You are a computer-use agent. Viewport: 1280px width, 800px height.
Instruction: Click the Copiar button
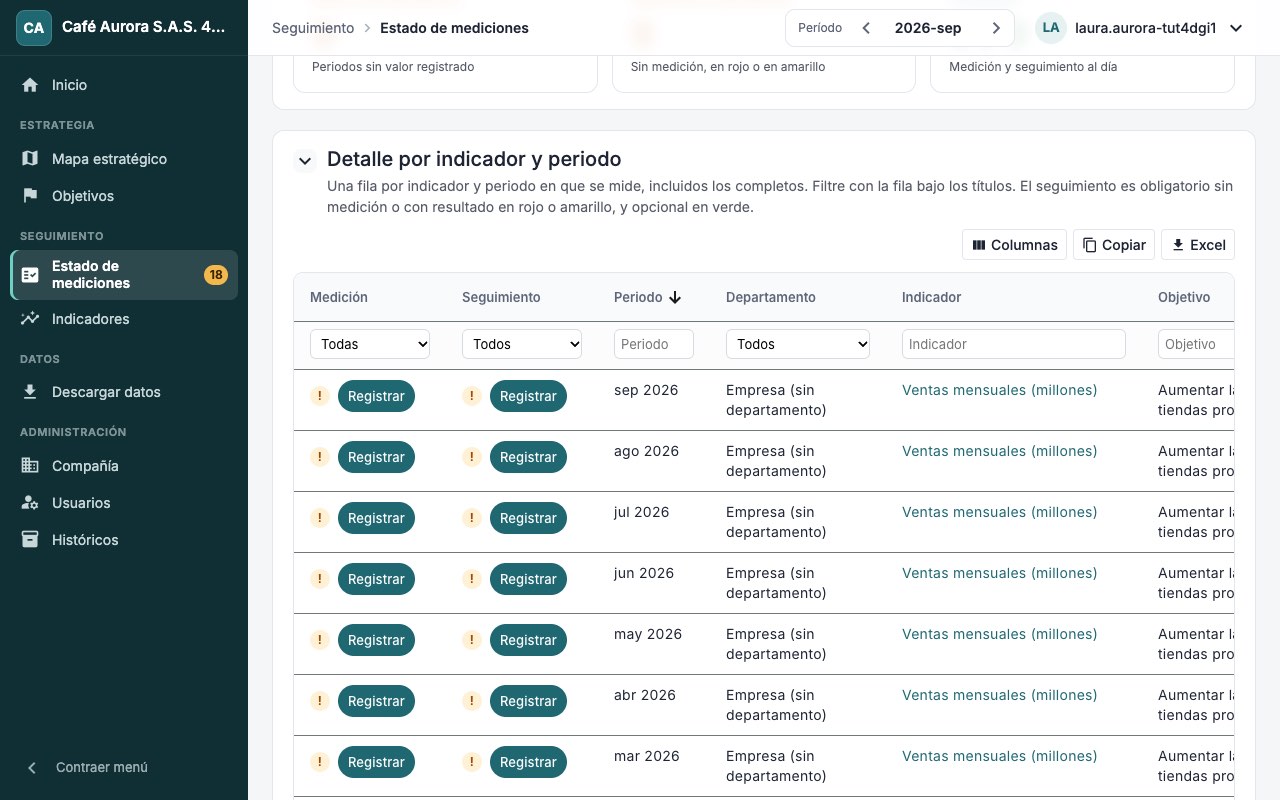click(x=1114, y=245)
